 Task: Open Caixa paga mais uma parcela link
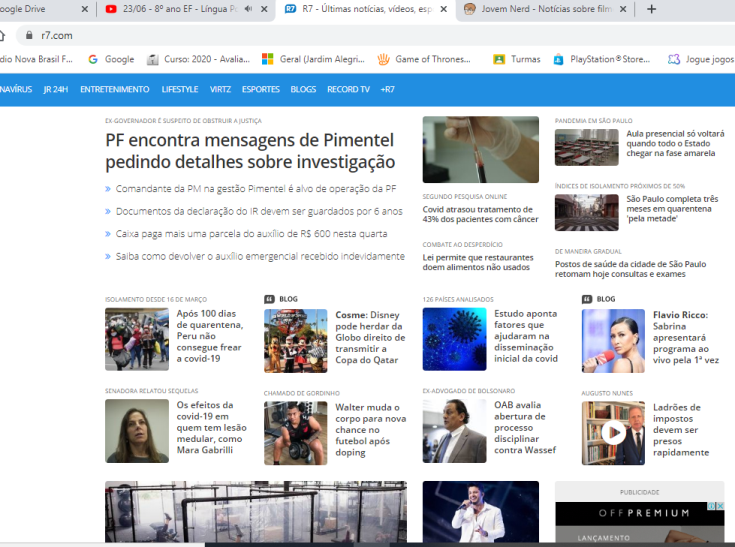click(x=251, y=233)
